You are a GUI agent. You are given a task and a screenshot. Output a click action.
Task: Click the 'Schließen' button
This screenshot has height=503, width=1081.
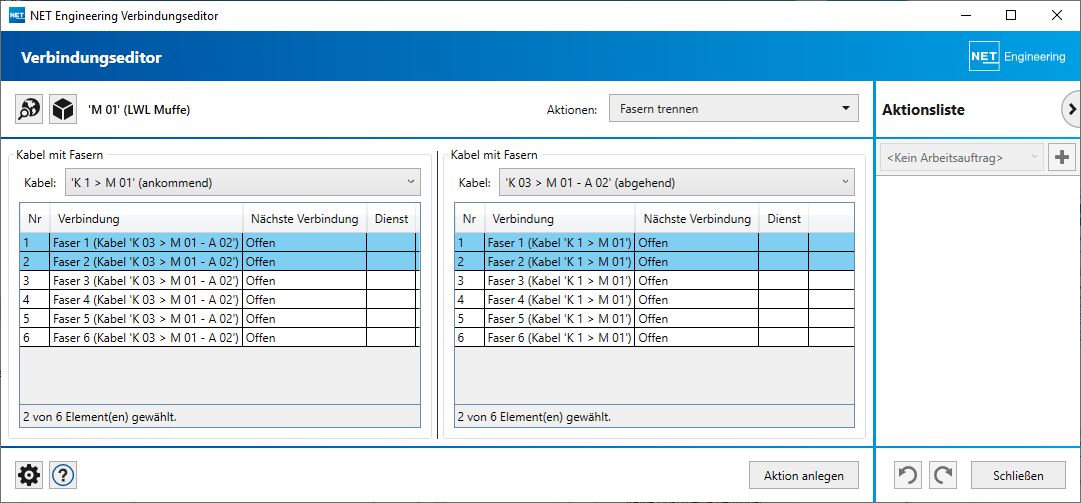tap(1018, 475)
